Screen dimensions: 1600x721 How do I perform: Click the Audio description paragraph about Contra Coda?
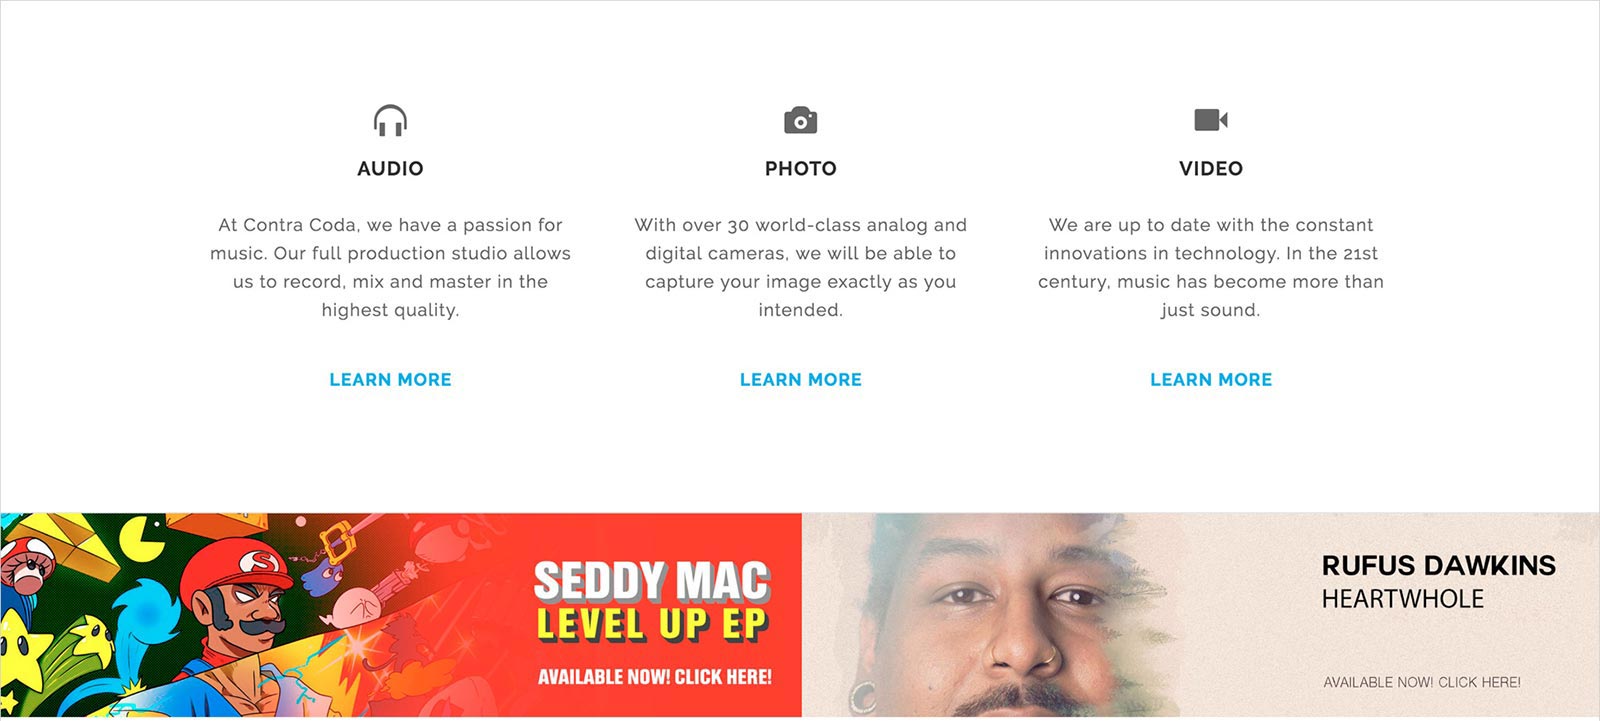390,267
